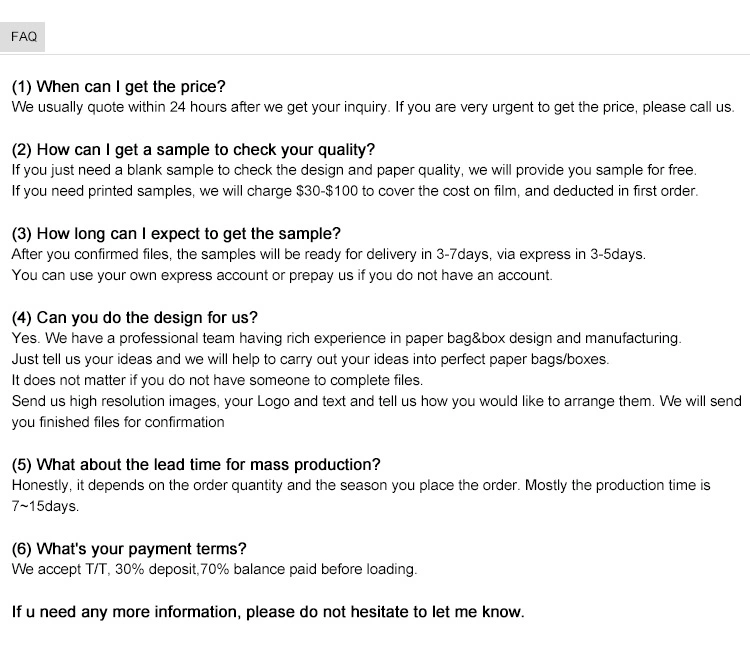Click the 'It does not matter' line
Image resolution: width=750 pixels, height=652 pixels.
pyautogui.click(x=217, y=380)
